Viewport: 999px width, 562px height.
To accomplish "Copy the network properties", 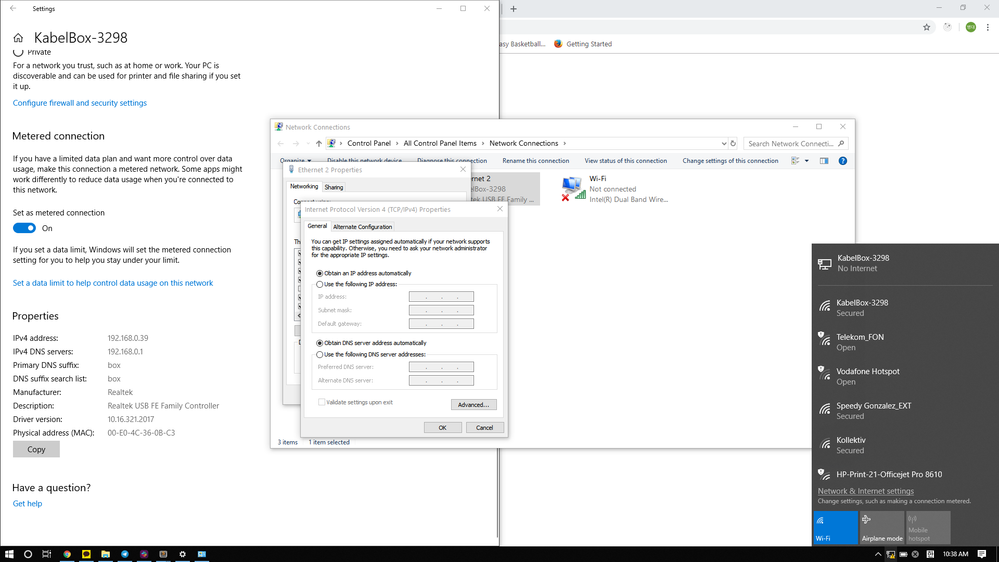I will point(36,449).
